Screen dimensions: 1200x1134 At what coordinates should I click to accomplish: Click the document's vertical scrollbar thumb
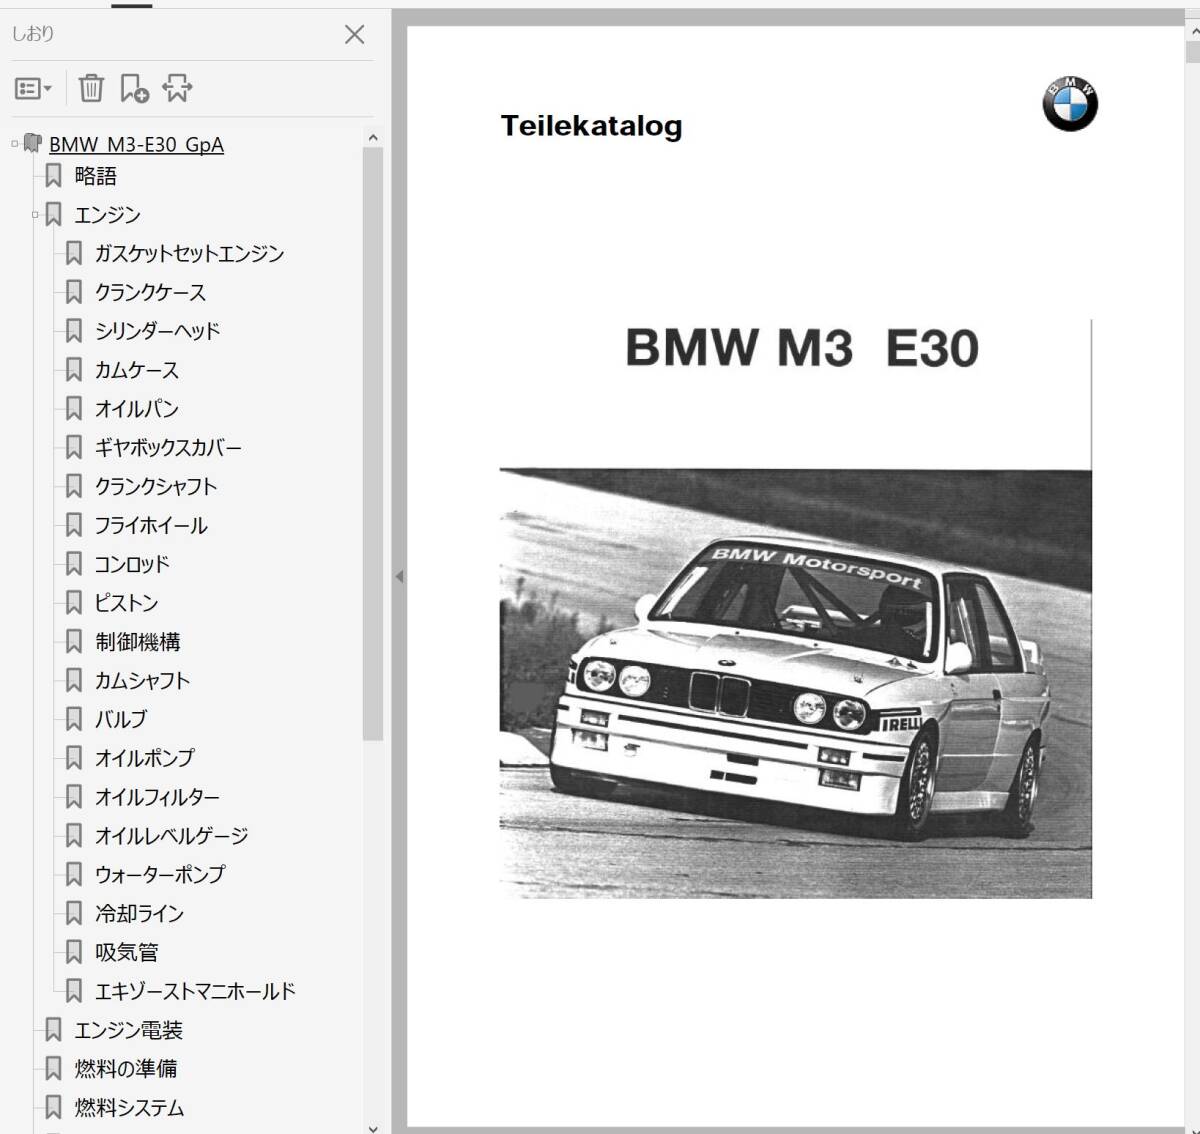click(x=1192, y=52)
